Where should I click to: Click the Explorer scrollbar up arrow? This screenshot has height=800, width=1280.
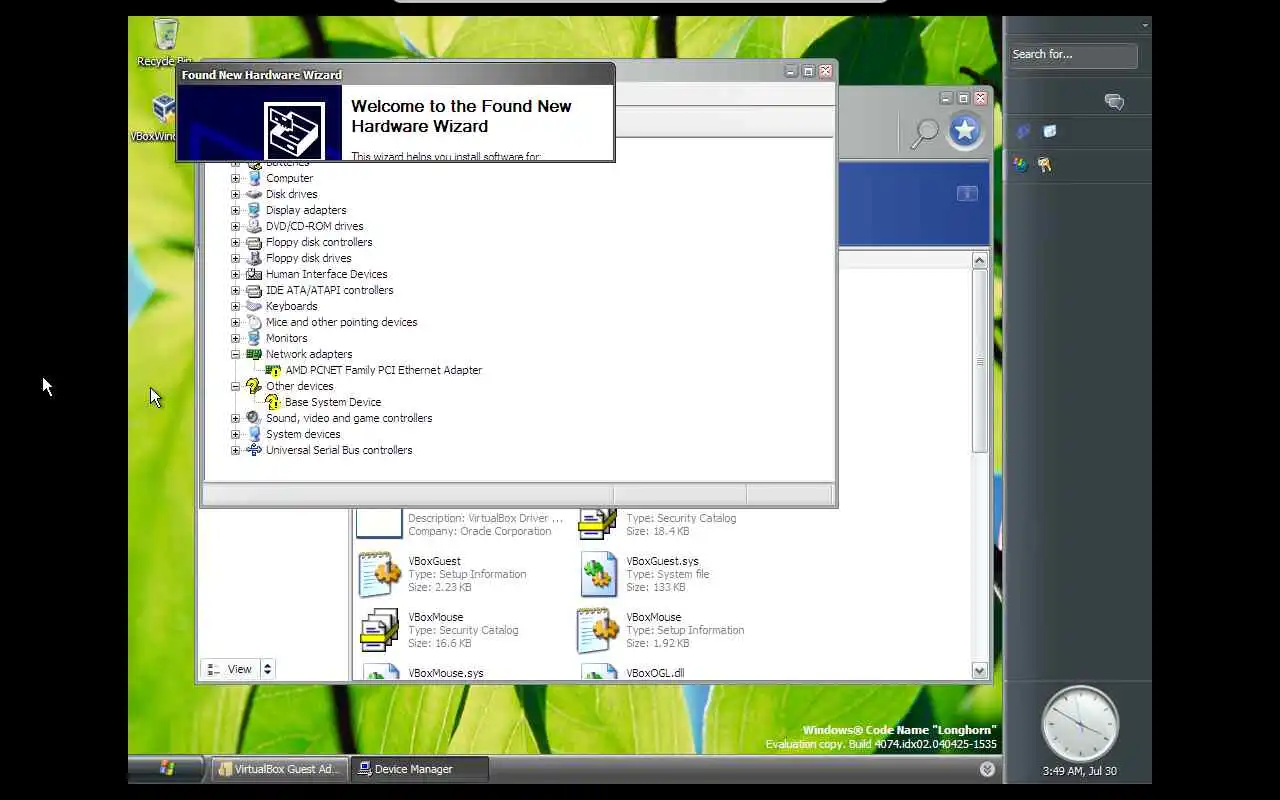point(979,260)
